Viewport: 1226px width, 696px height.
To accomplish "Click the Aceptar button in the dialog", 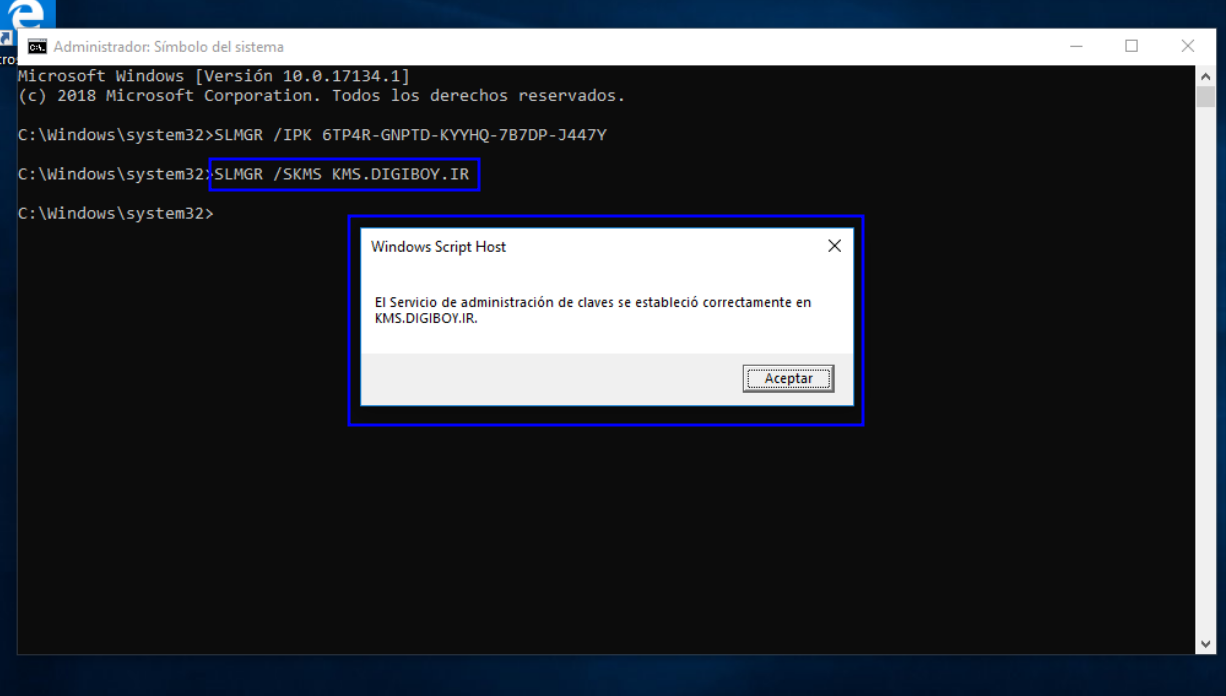I will [x=788, y=379].
